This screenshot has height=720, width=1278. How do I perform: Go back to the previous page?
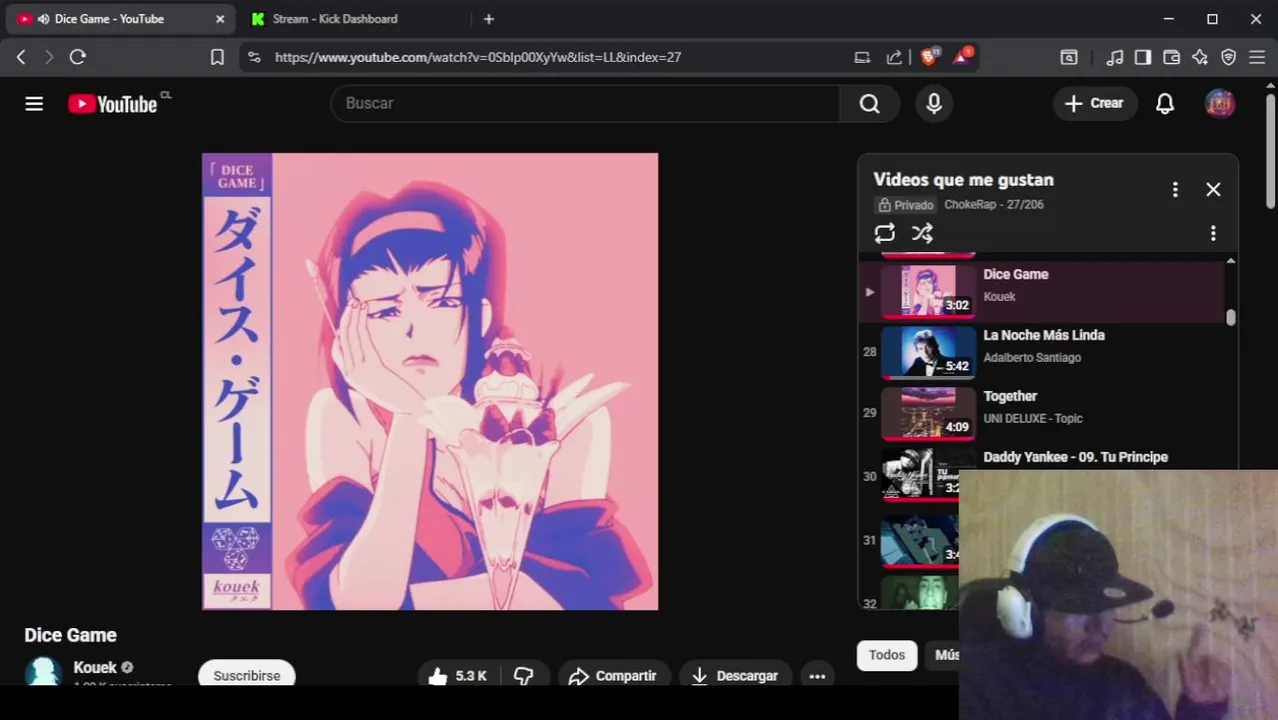click(x=21, y=57)
